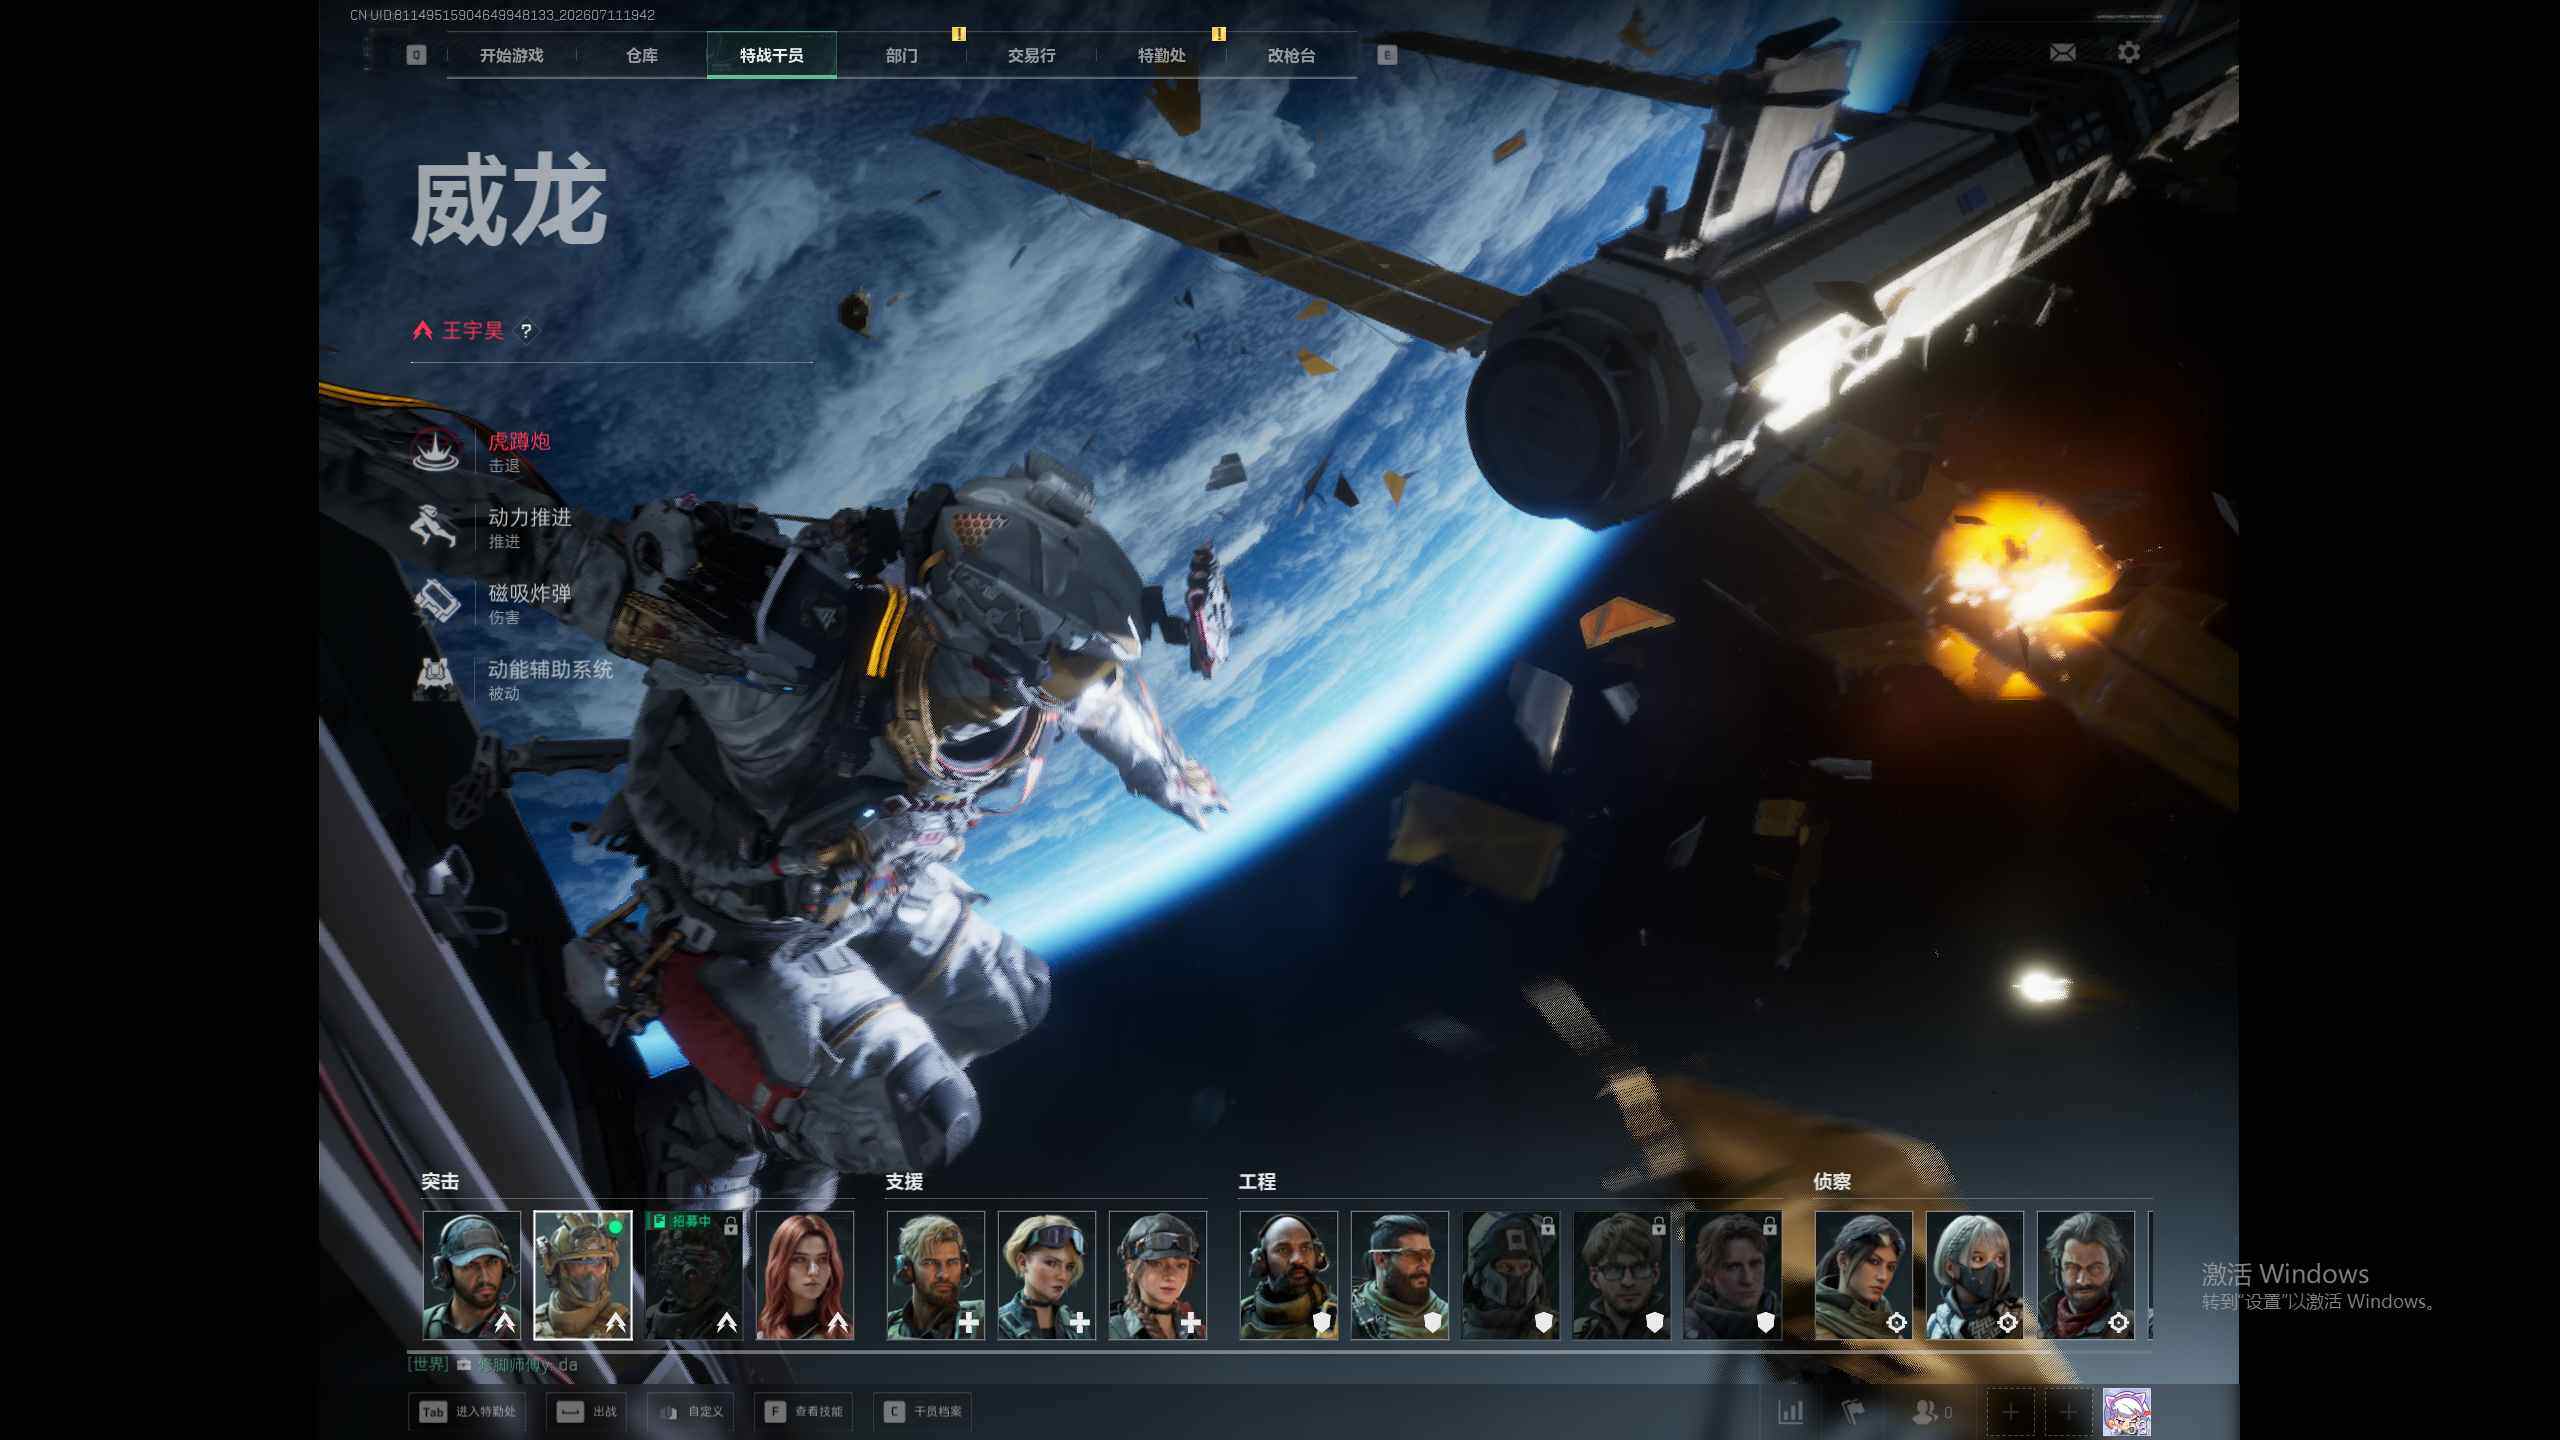Click the 进入特勤处 button
2560x1440 pixels.
467,1412
